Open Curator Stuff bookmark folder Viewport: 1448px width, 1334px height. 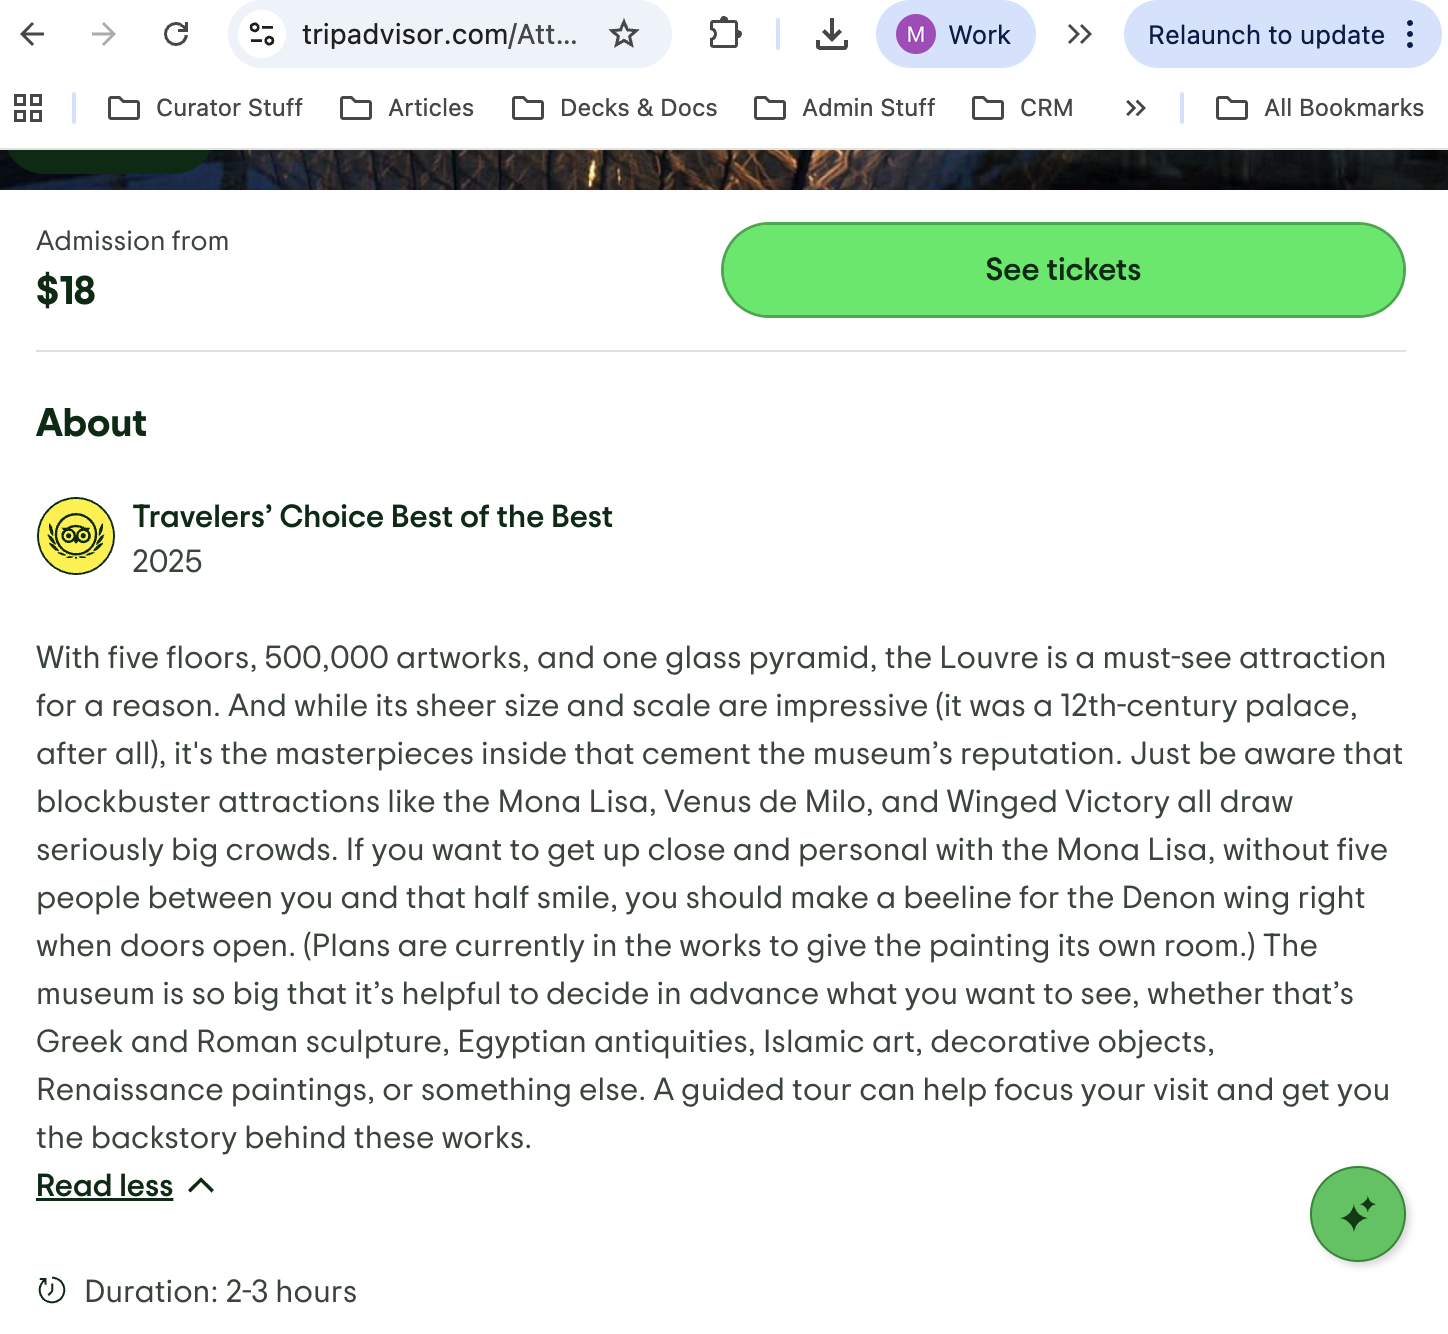205,108
